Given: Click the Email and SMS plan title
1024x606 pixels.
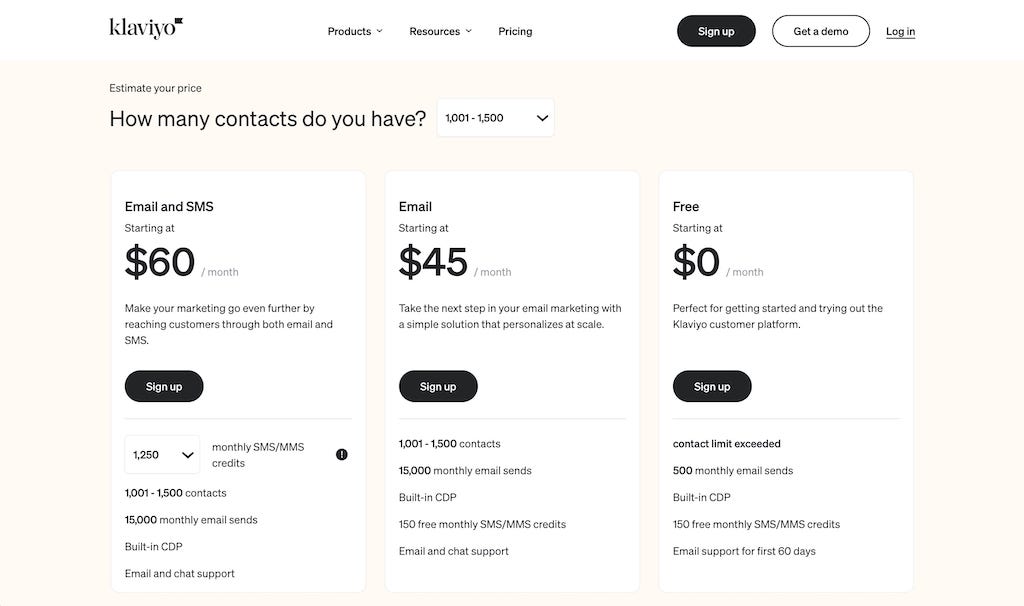Looking at the screenshot, I should point(169,207).
